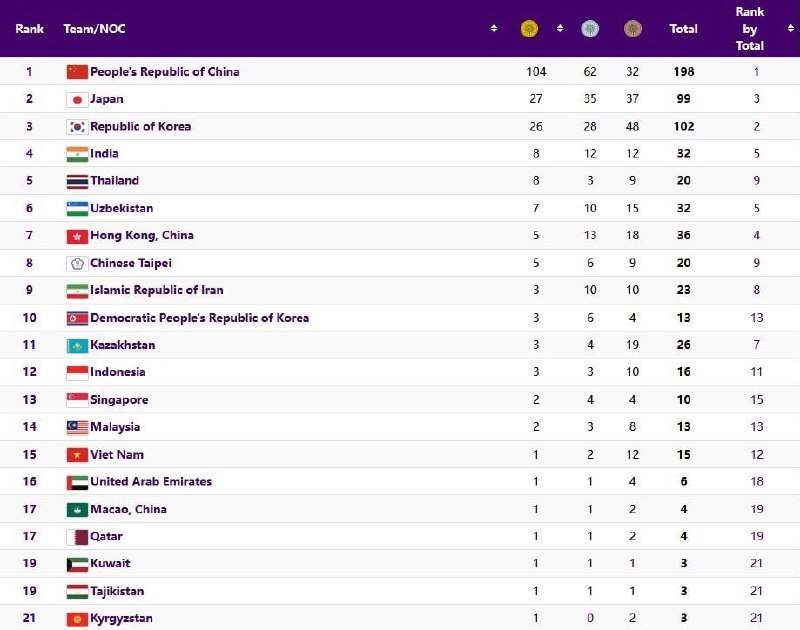Open Hong Kong, China team link

tap(141, 236)
